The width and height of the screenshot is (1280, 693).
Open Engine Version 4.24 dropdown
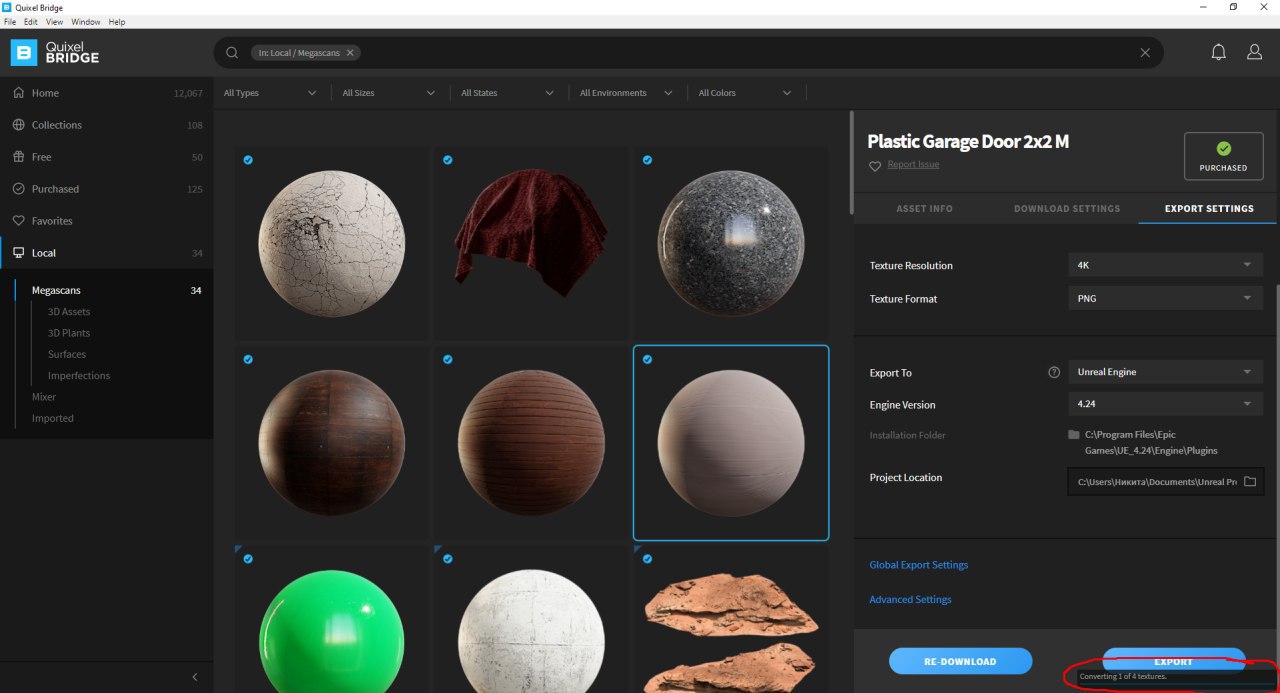click(x=1165, y=404)
